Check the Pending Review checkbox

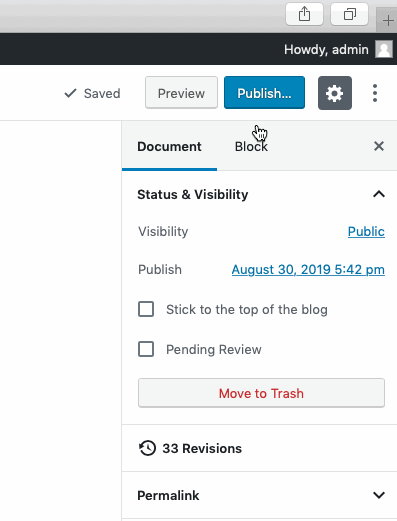pyautogui.click(x=146, y=349)
